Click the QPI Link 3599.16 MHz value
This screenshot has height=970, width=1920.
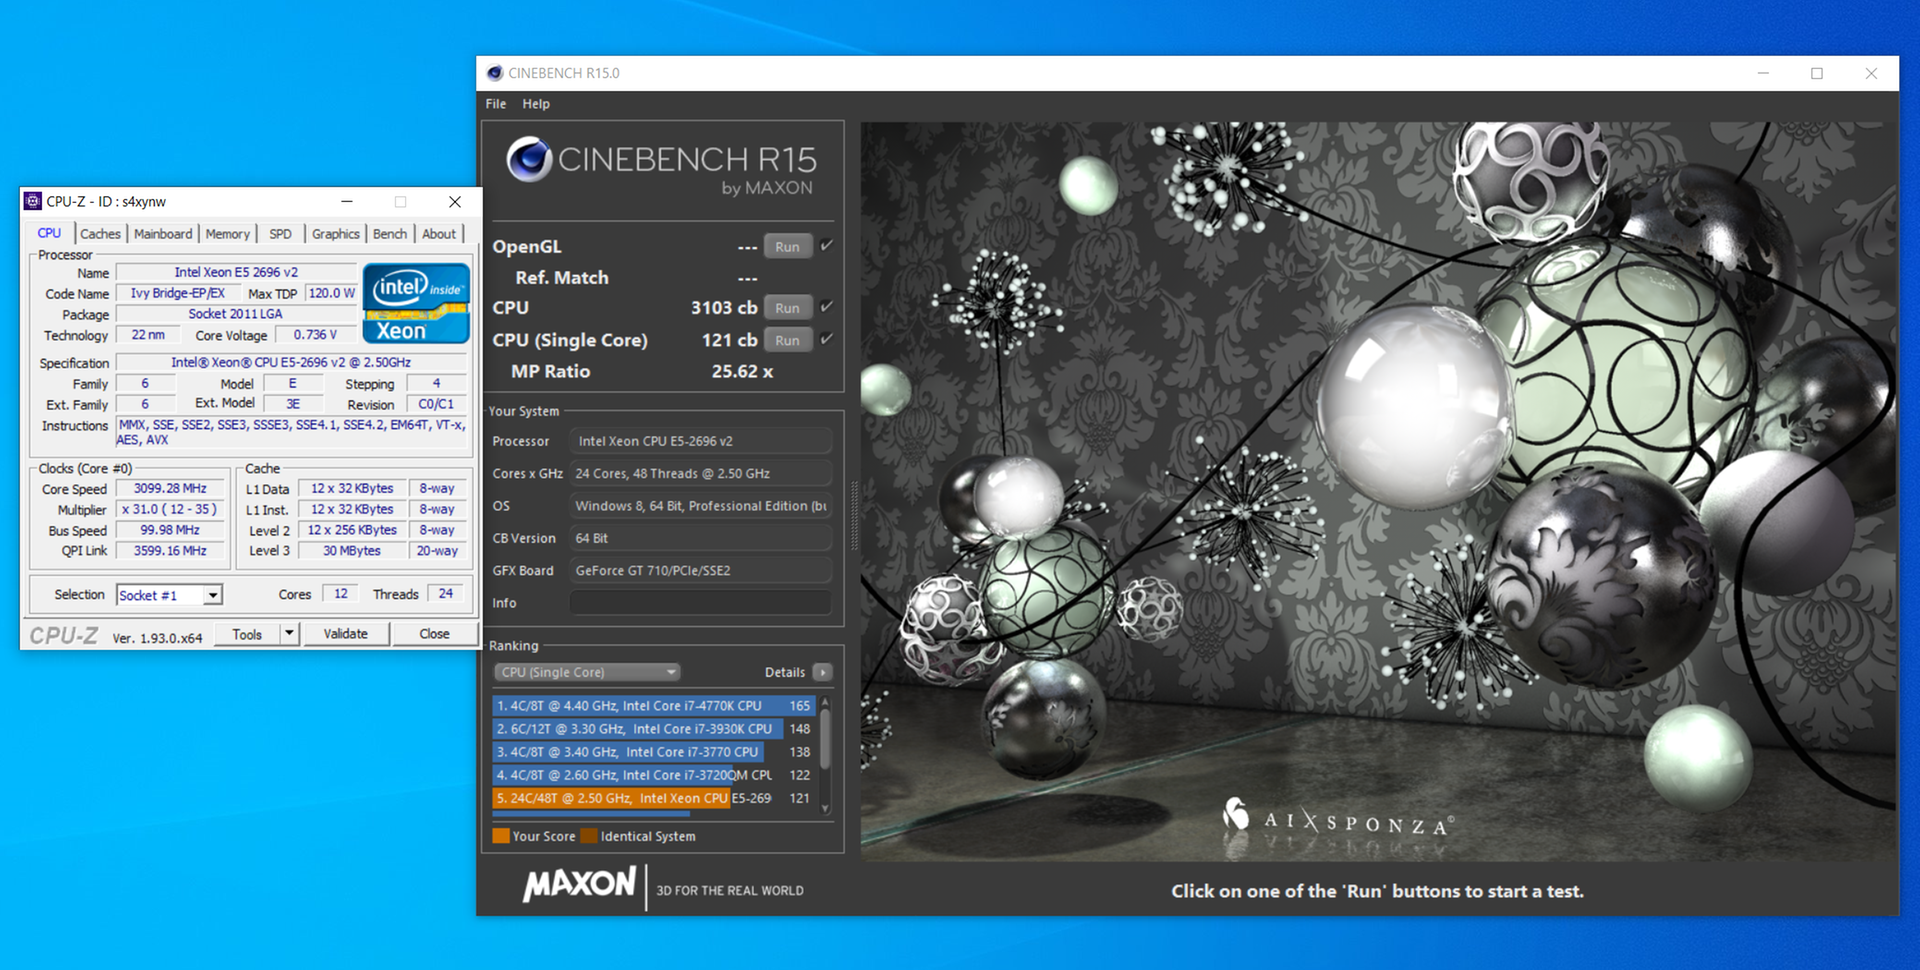click(170, 551)
